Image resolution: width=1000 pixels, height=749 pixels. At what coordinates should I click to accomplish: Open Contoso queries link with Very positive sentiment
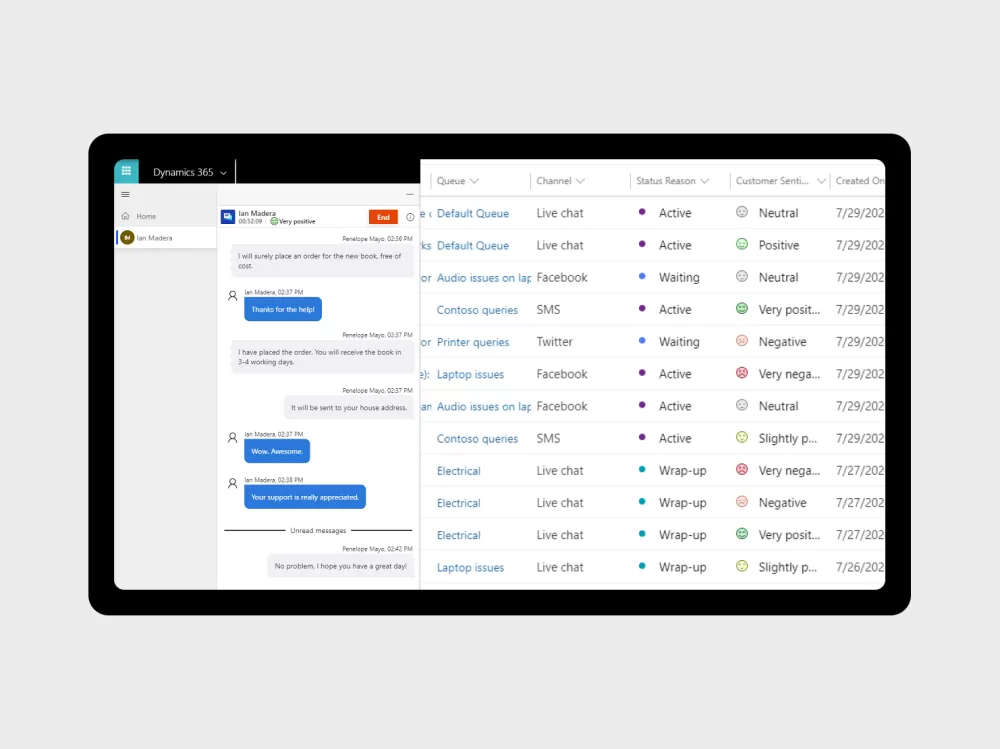click(x=477, y=310)
